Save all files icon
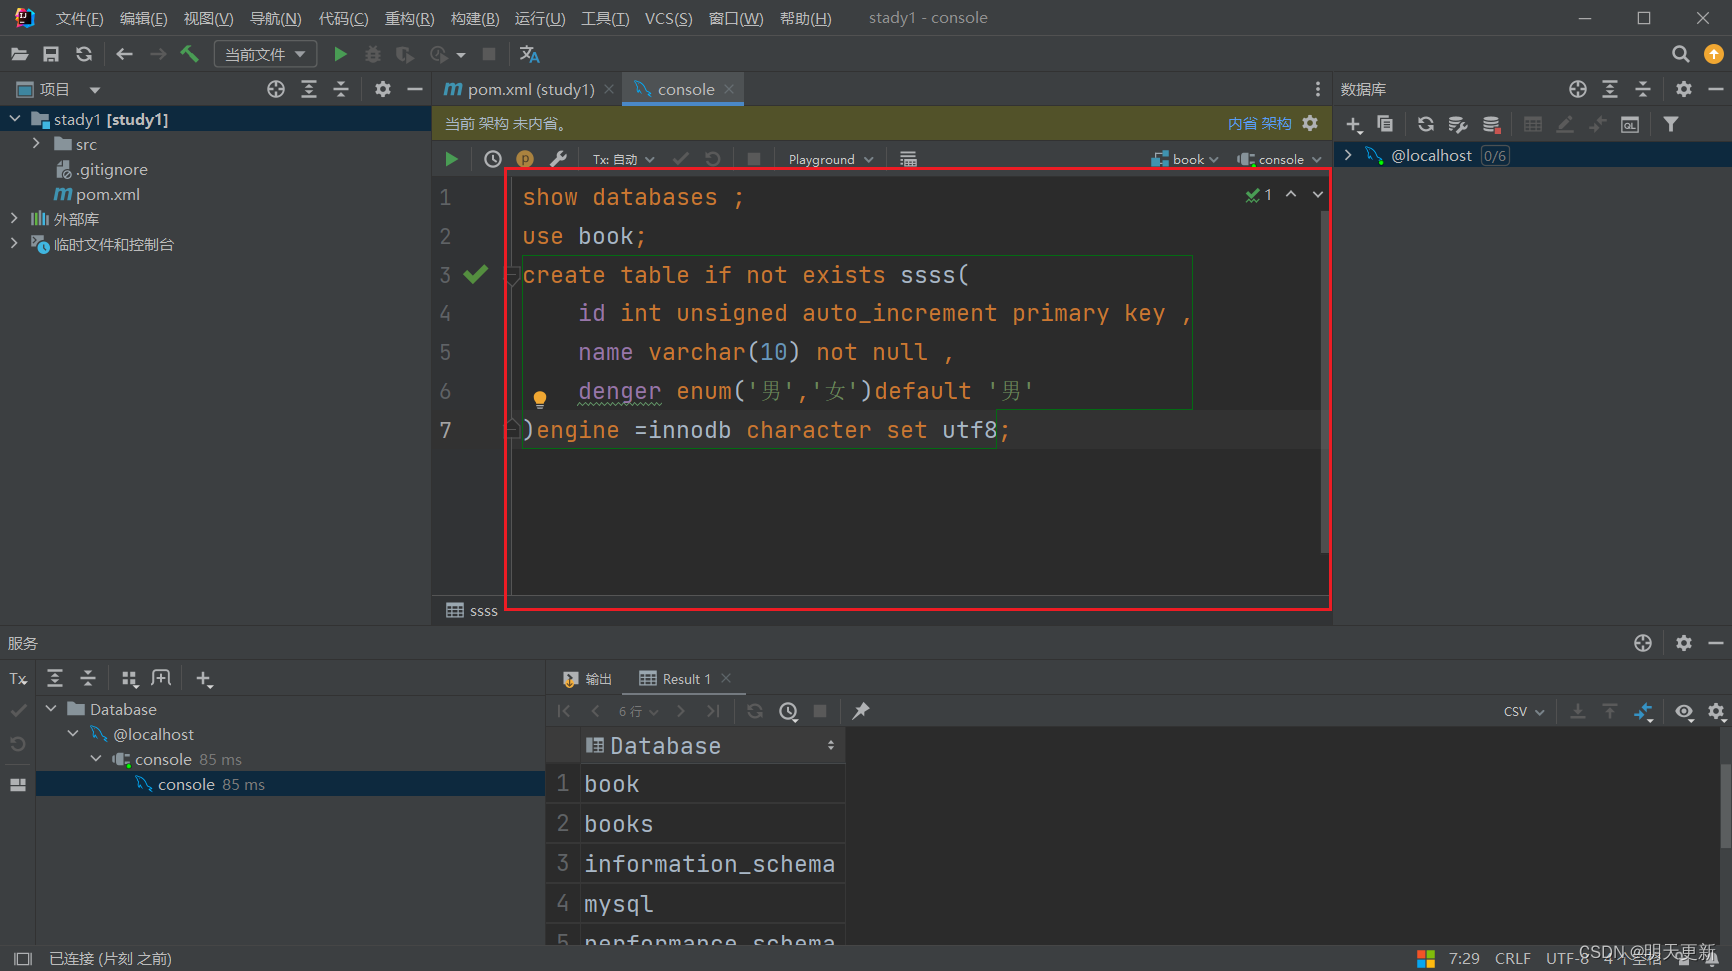The width and height of the screenshot is (1732, 971). 51,54
